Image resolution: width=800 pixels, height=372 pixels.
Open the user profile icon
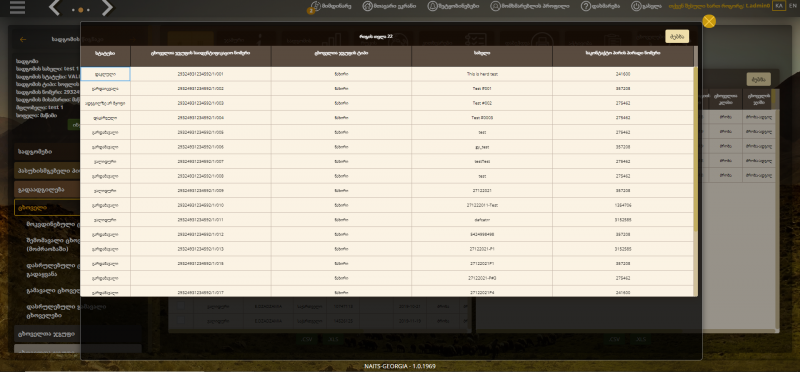tap(495, 6)
